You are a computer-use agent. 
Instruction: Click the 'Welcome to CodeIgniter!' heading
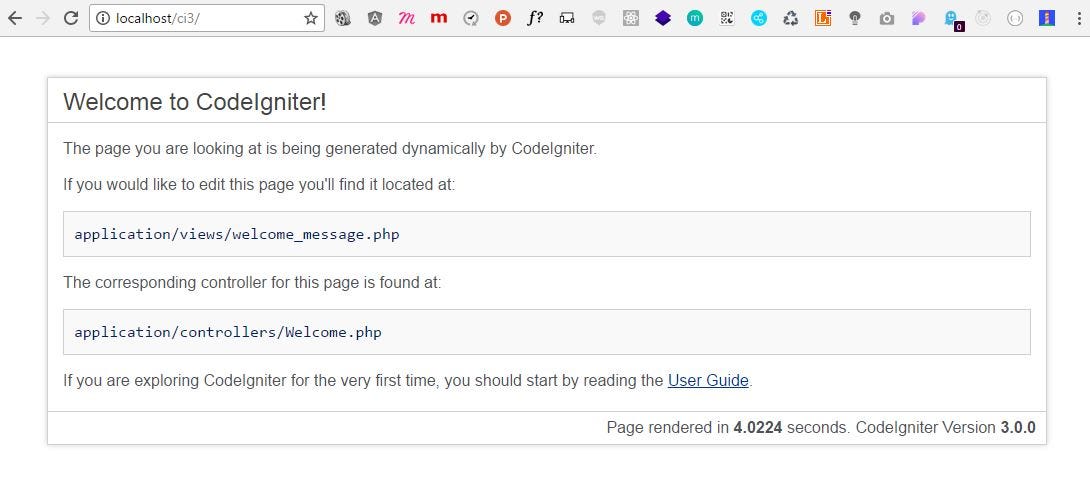pos(195,102)
